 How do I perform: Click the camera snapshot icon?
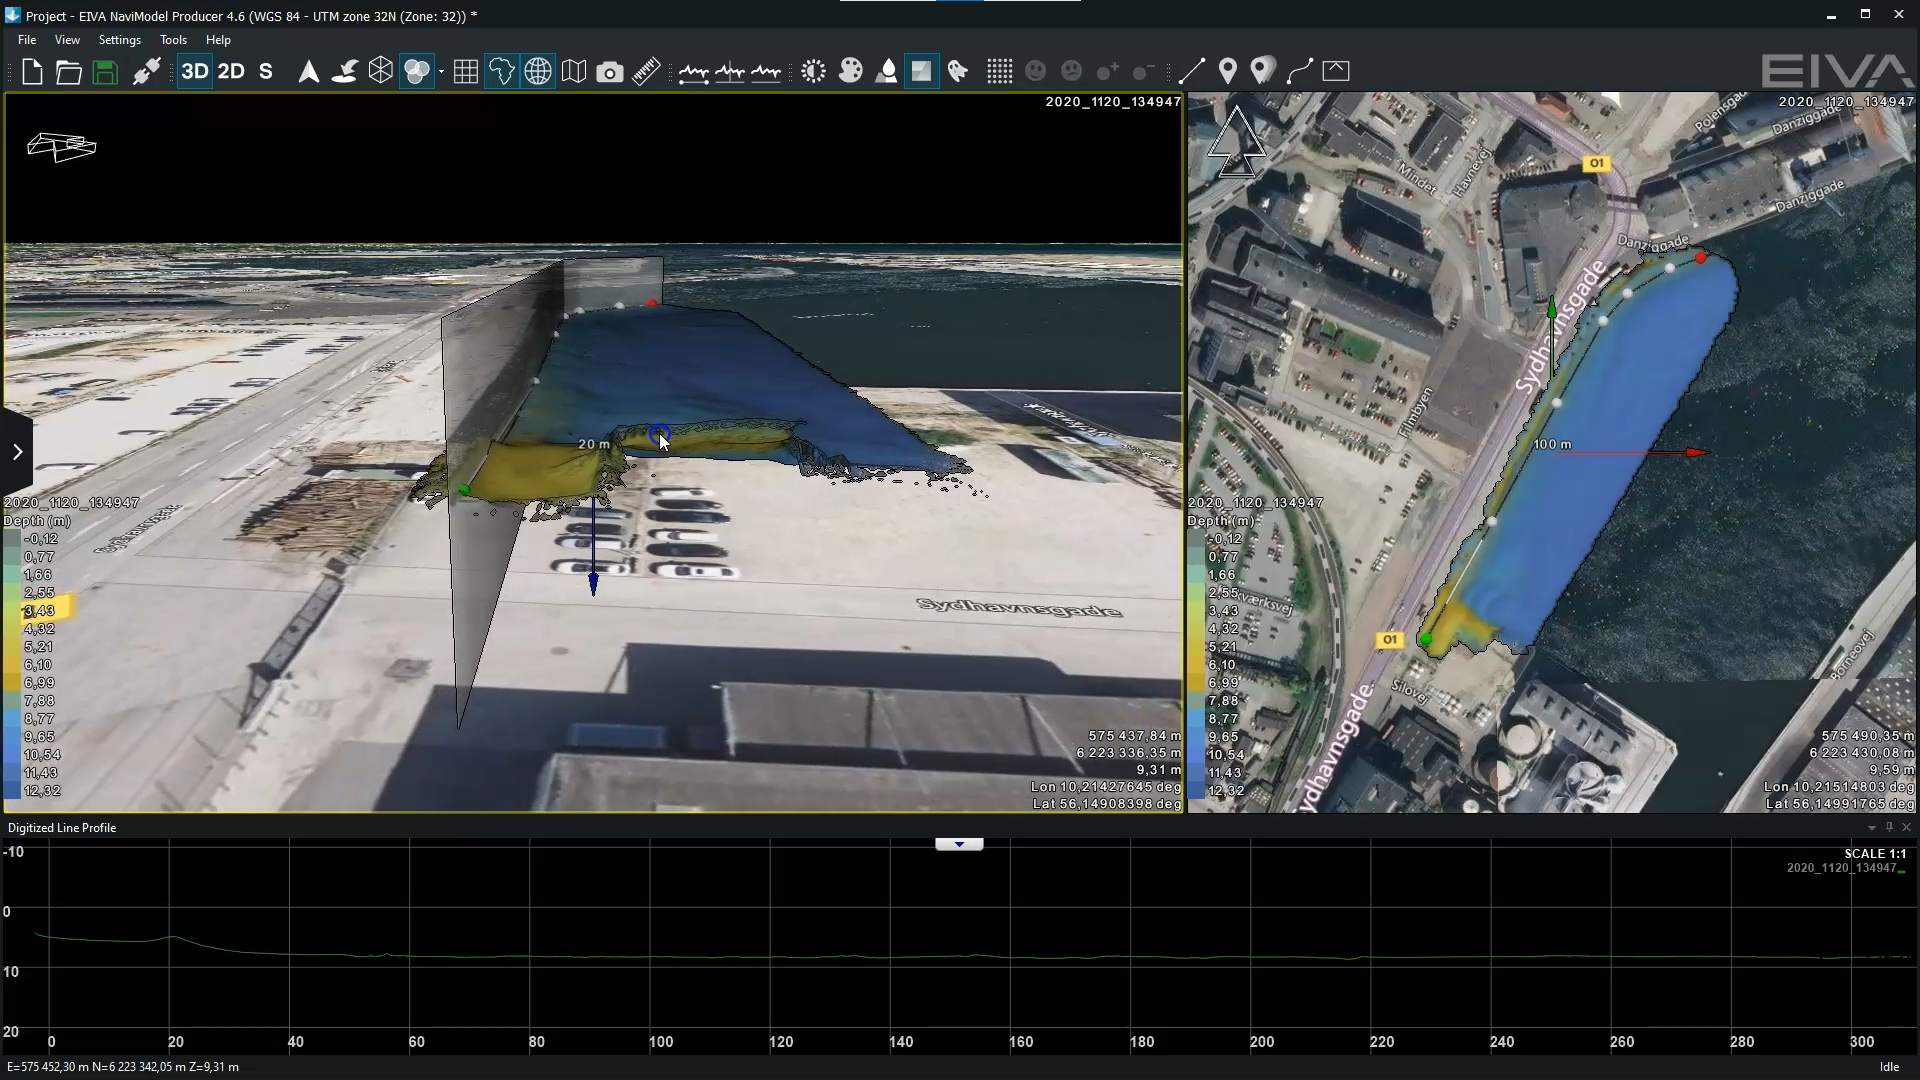[x=609, y=72]
